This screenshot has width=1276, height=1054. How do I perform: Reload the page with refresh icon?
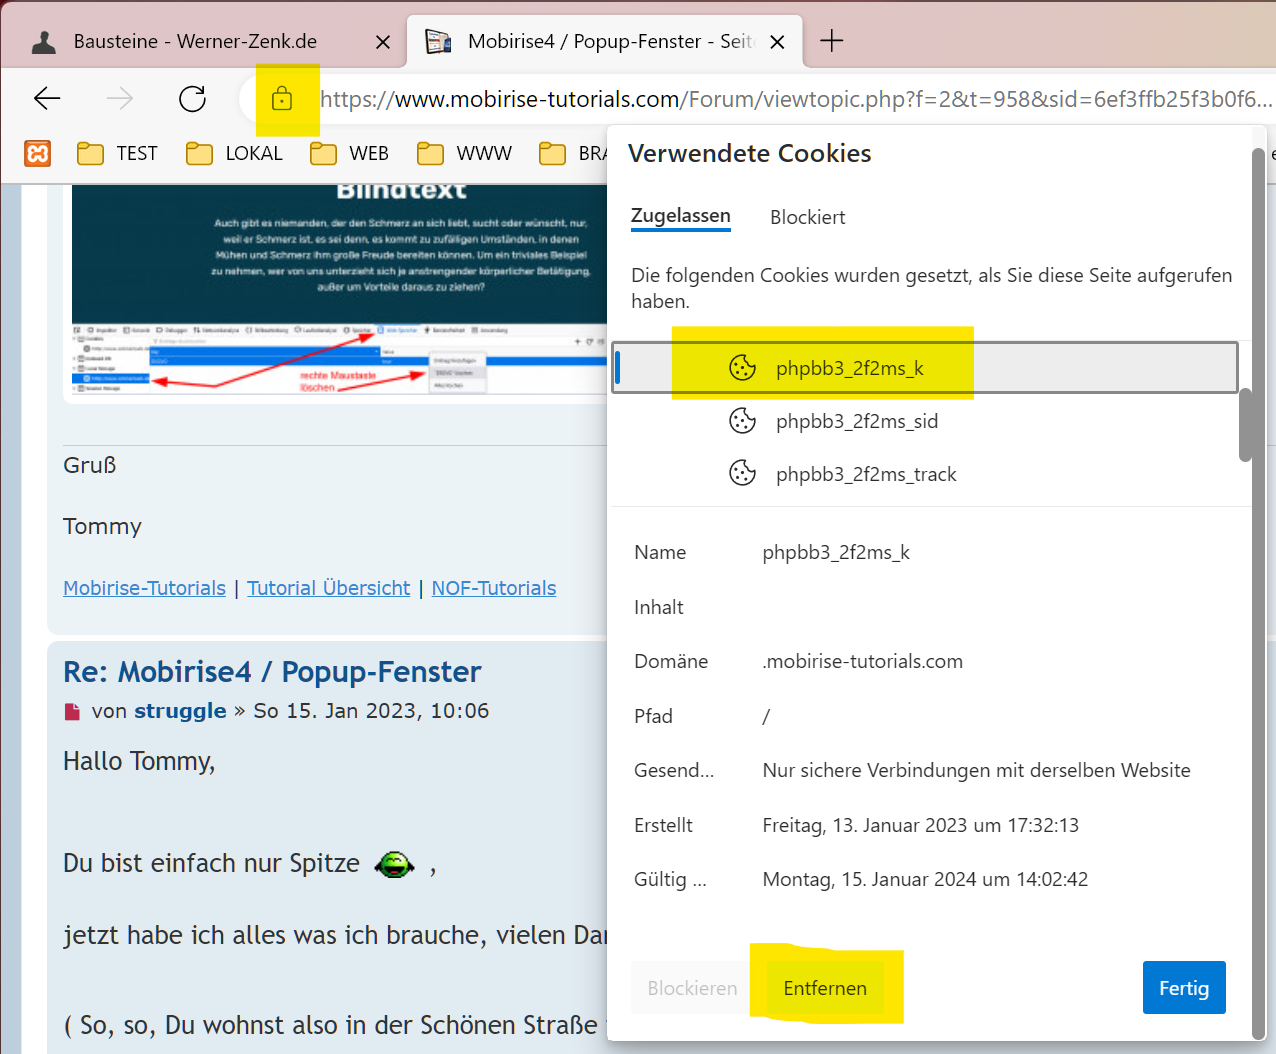pyautogui.click(x=192, y=98)
